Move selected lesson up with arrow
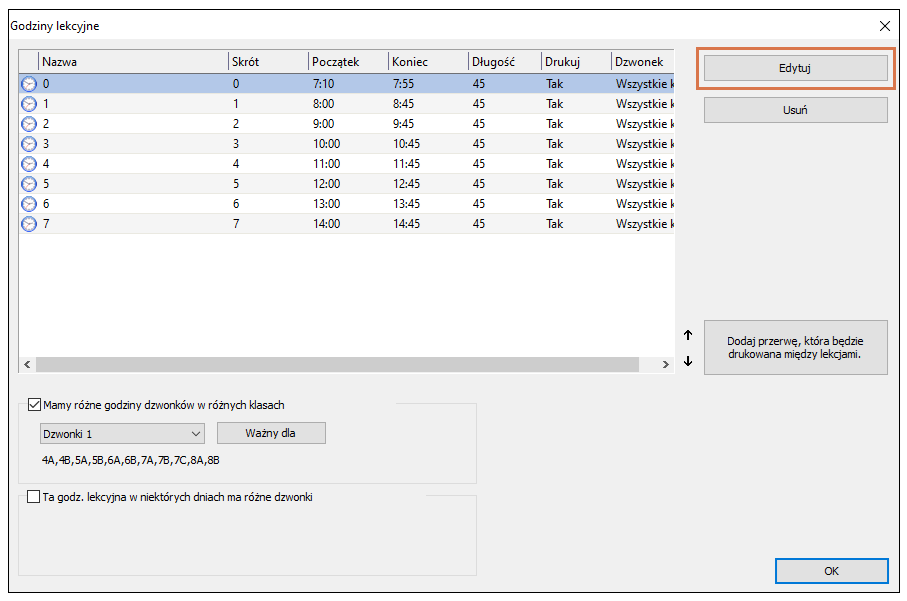The width and height of the screenshot is (907, 601). (x=688, y=335)
